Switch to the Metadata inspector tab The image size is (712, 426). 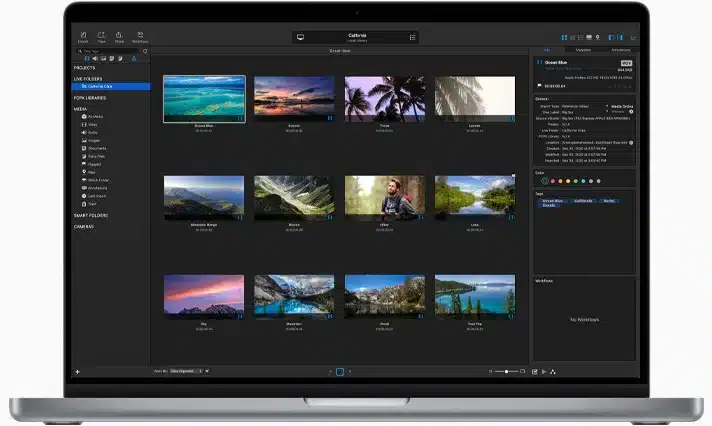583,50
